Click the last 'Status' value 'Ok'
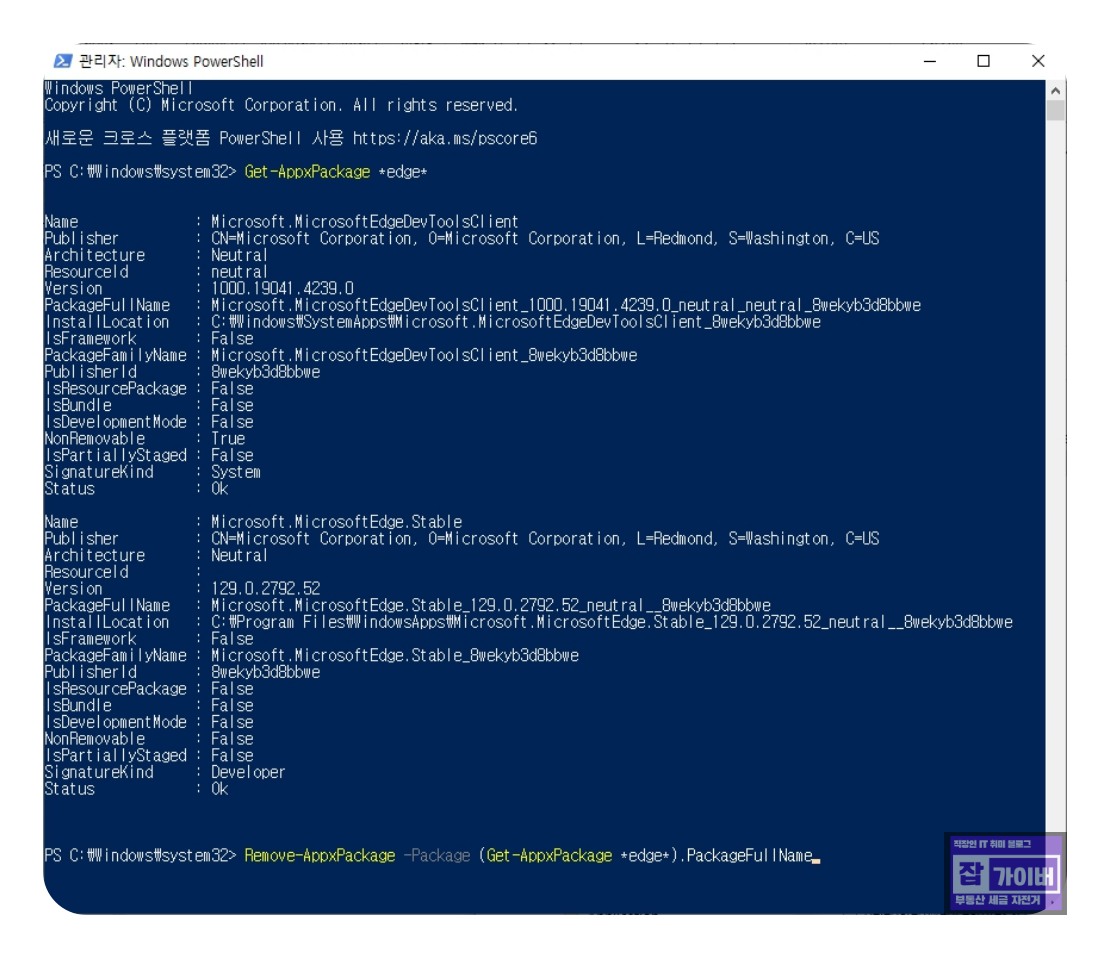This screenshot has height=958, width=1110. click(x=219, y=789)
